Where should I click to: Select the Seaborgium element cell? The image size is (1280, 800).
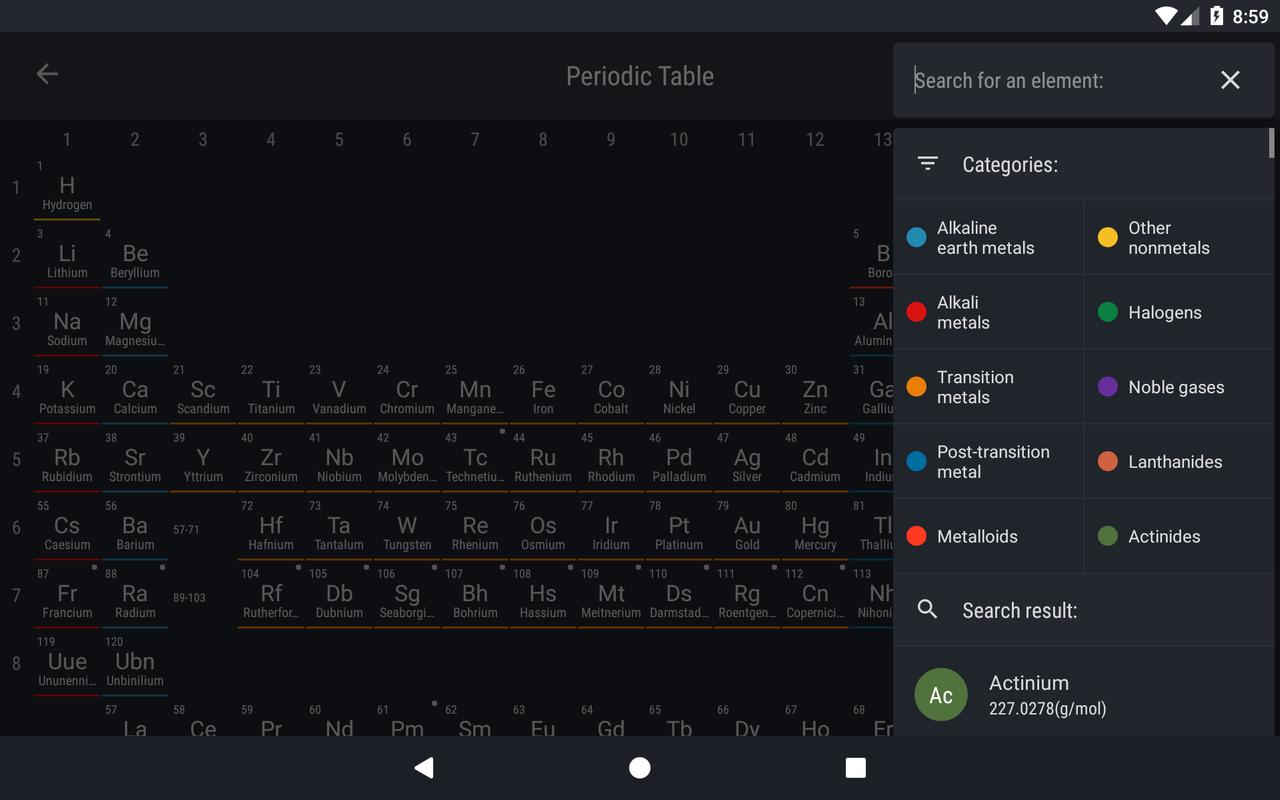[x=407, y=598]
